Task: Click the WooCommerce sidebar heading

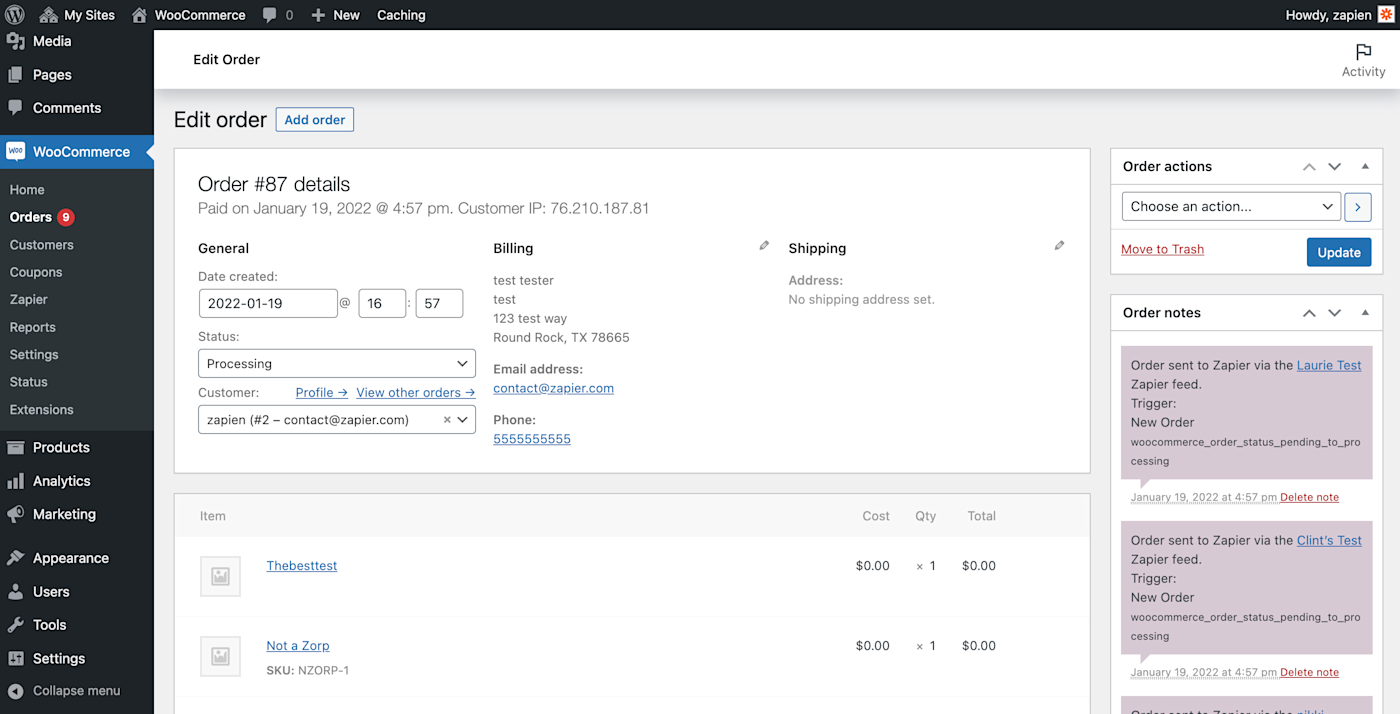Action: click(x=81, y=152)
